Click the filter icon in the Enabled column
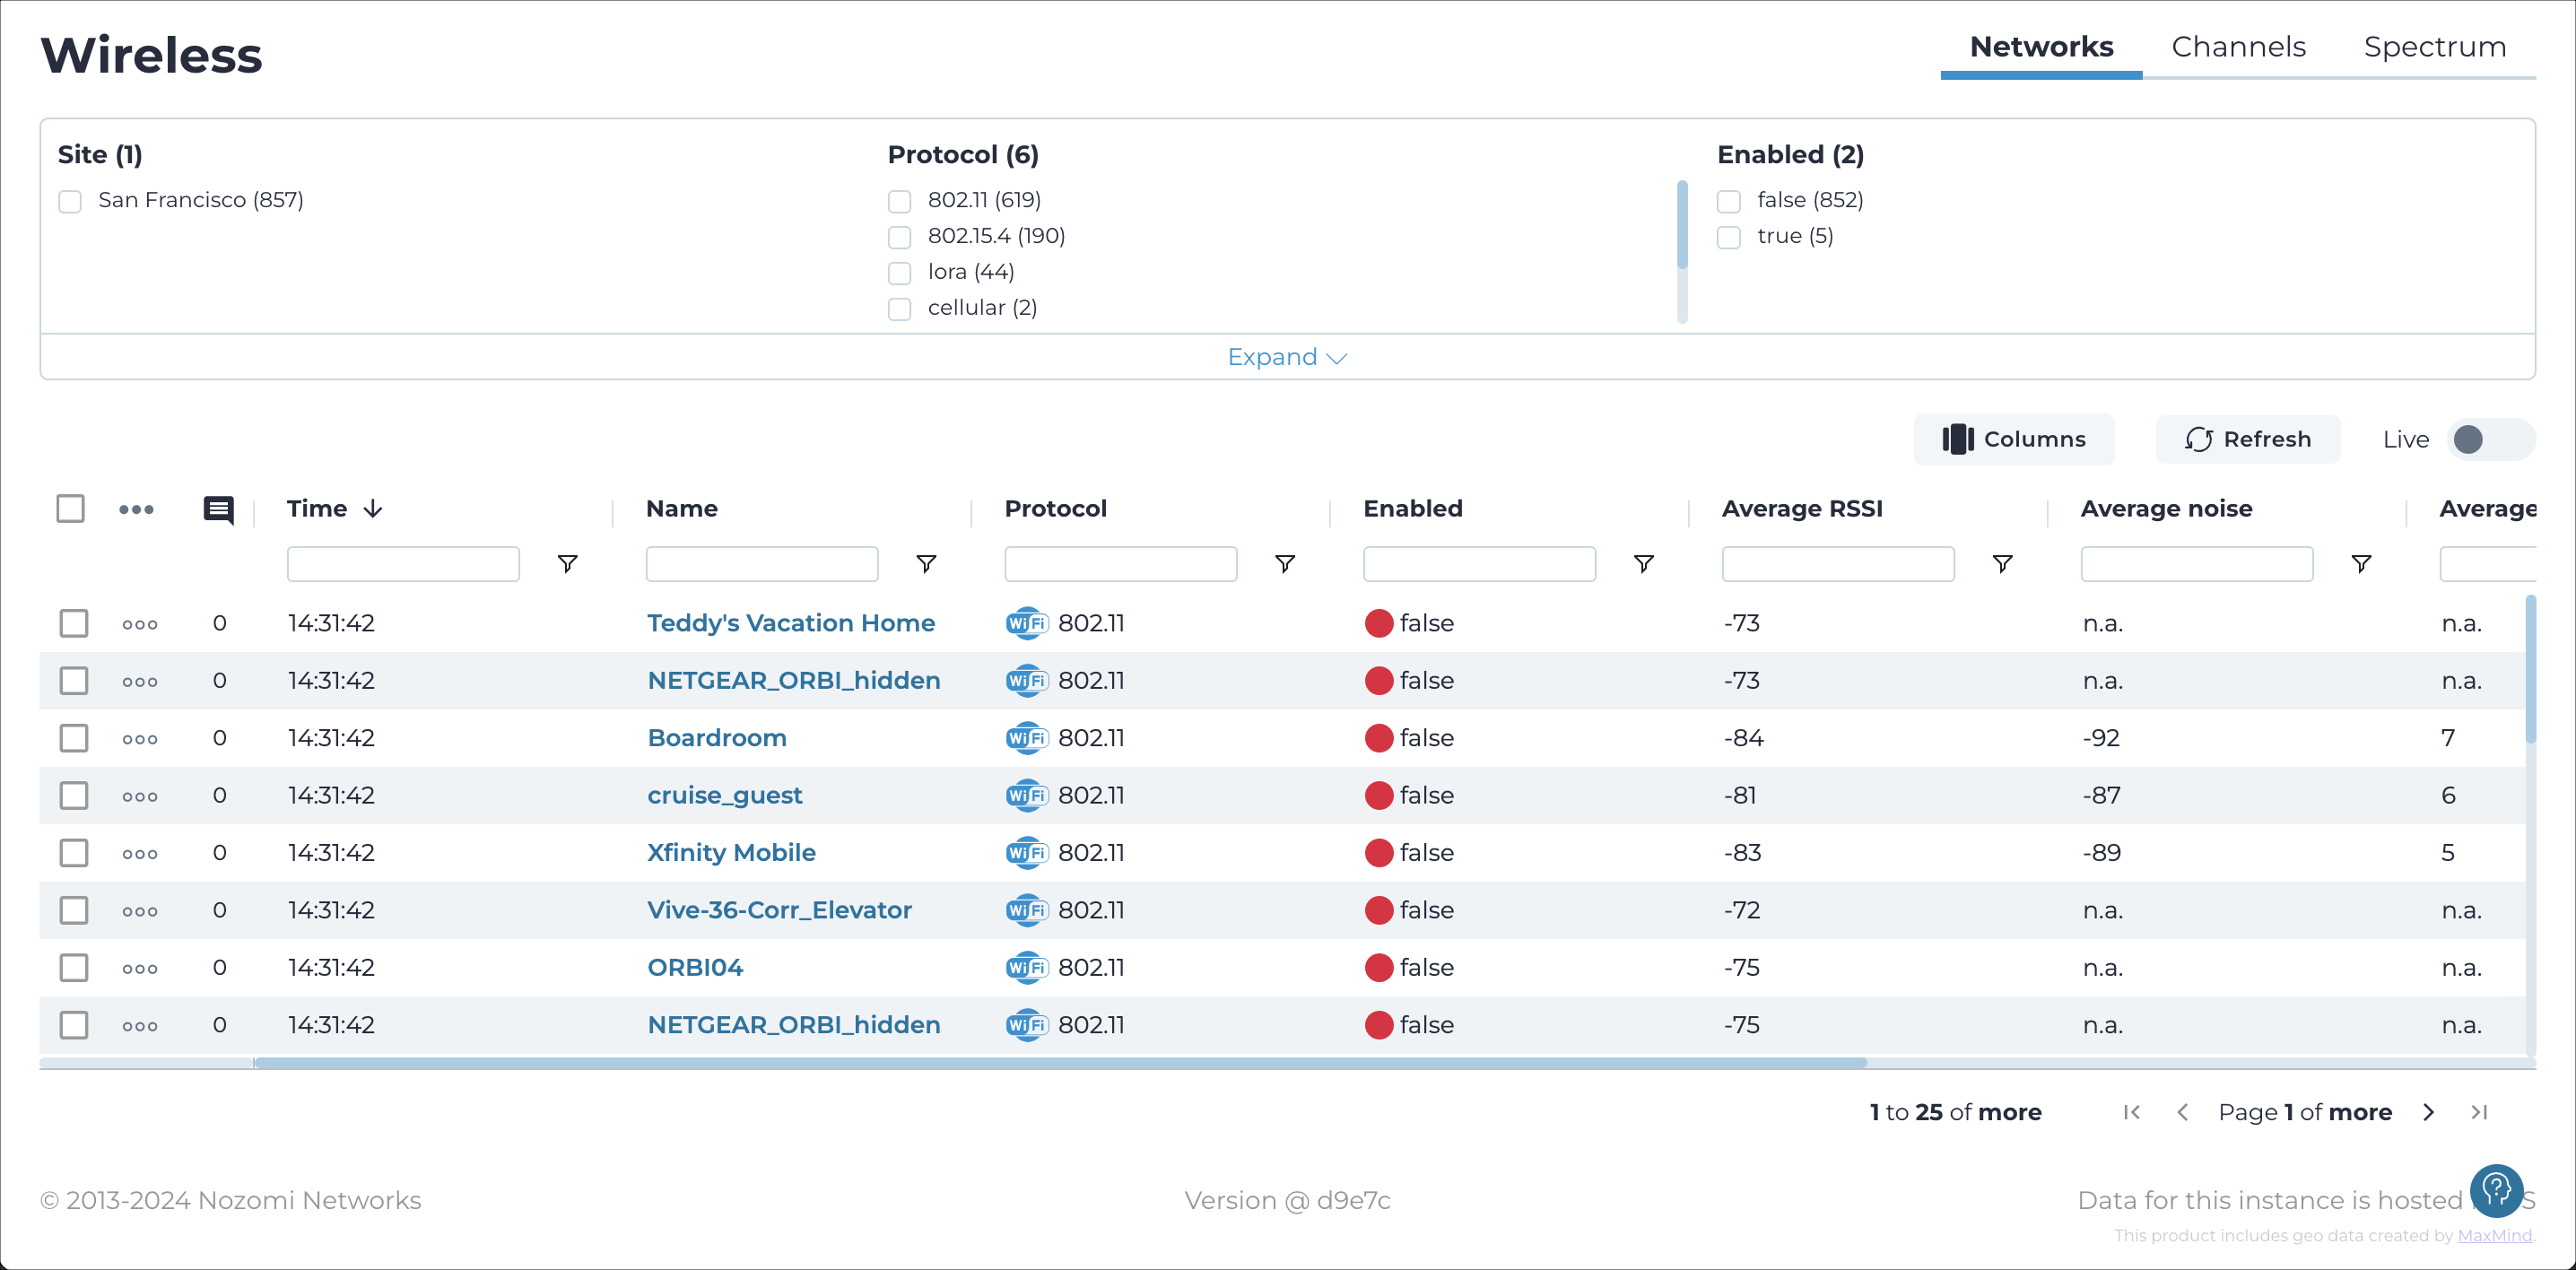 1641,563
